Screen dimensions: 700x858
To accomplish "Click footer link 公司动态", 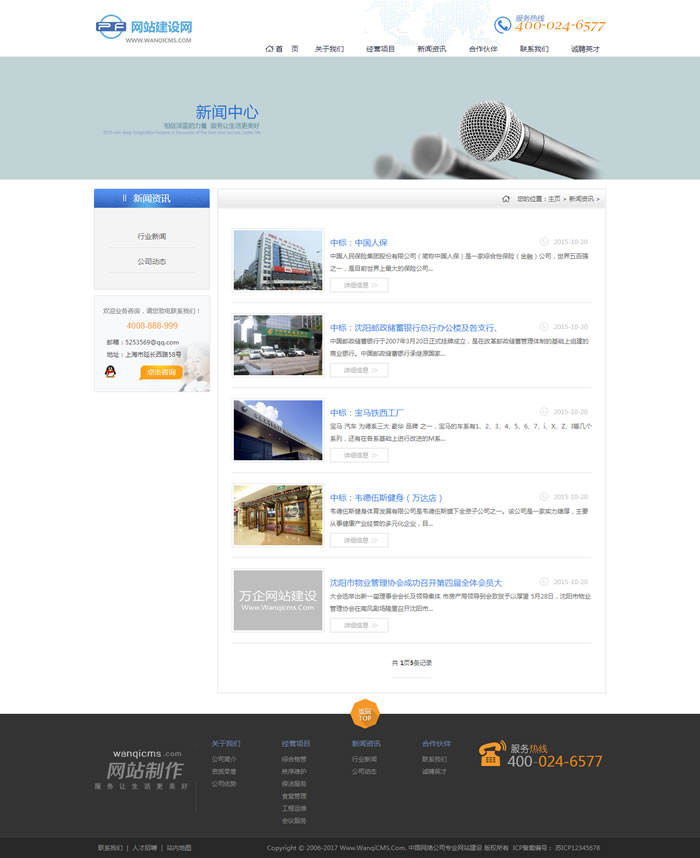I will click(x=365, y=772).
